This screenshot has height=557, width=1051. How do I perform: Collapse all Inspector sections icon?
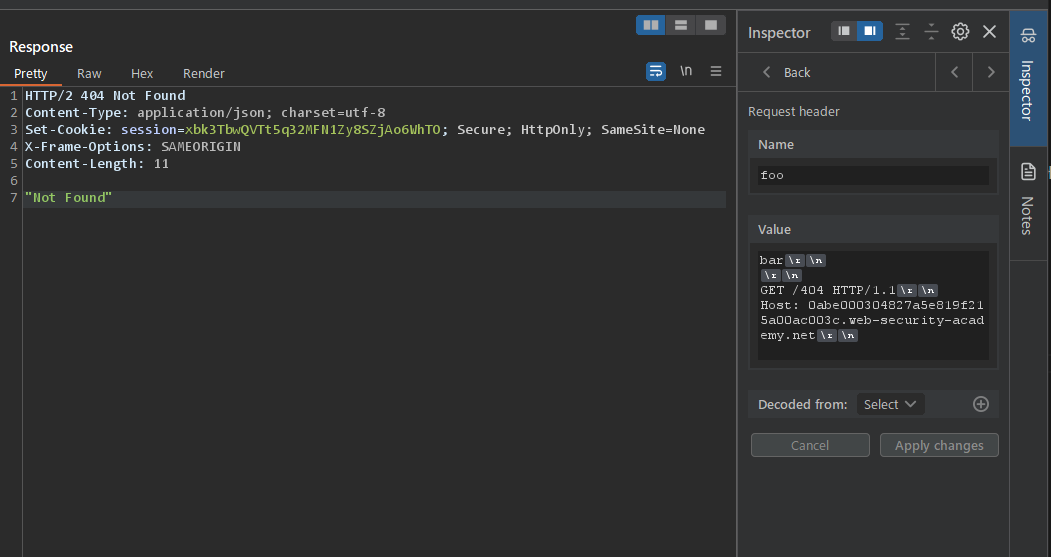931,32
